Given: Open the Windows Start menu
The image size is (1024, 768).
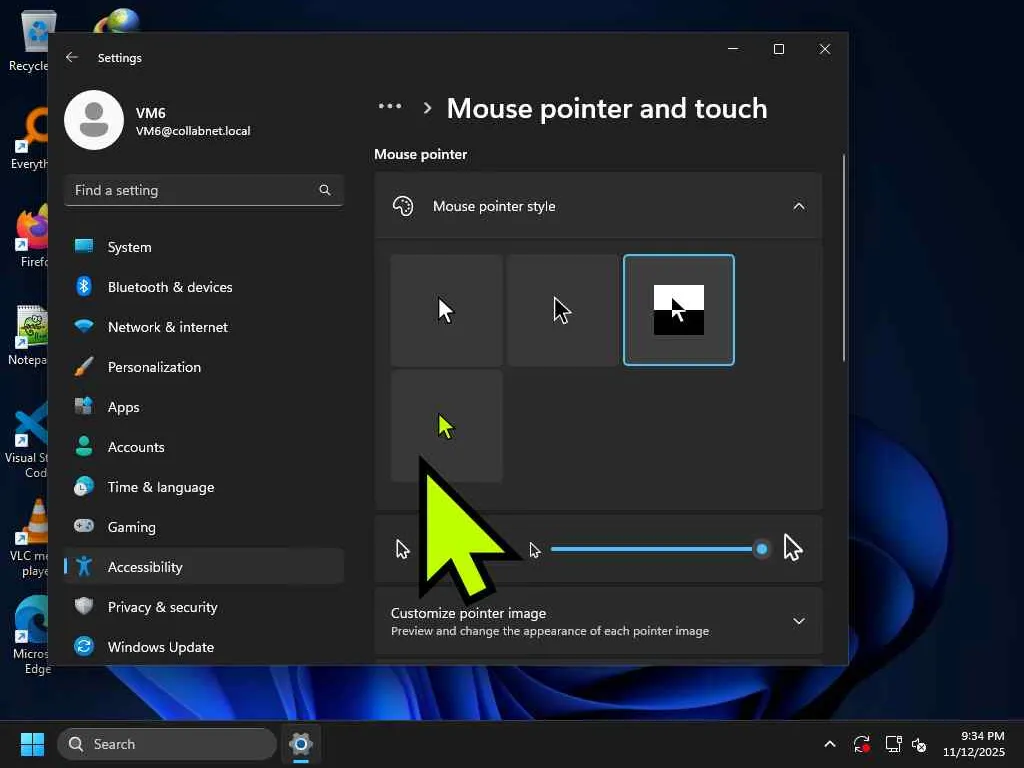Looking at the screenshot, I should [32, 744].
